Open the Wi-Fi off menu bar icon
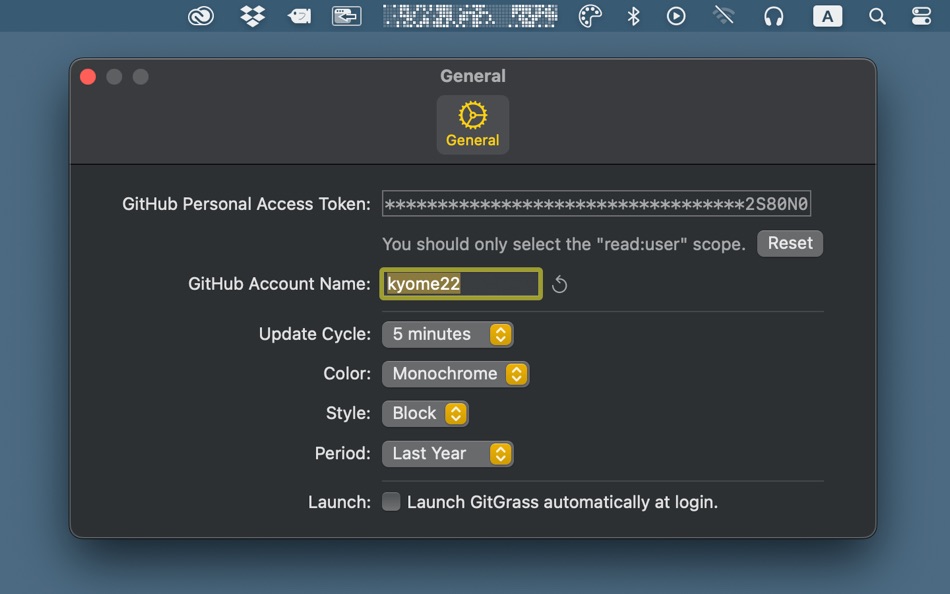 724,15
